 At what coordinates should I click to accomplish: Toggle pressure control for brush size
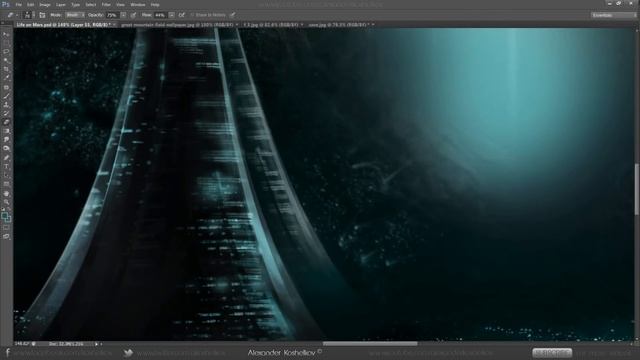pos(232,15)
